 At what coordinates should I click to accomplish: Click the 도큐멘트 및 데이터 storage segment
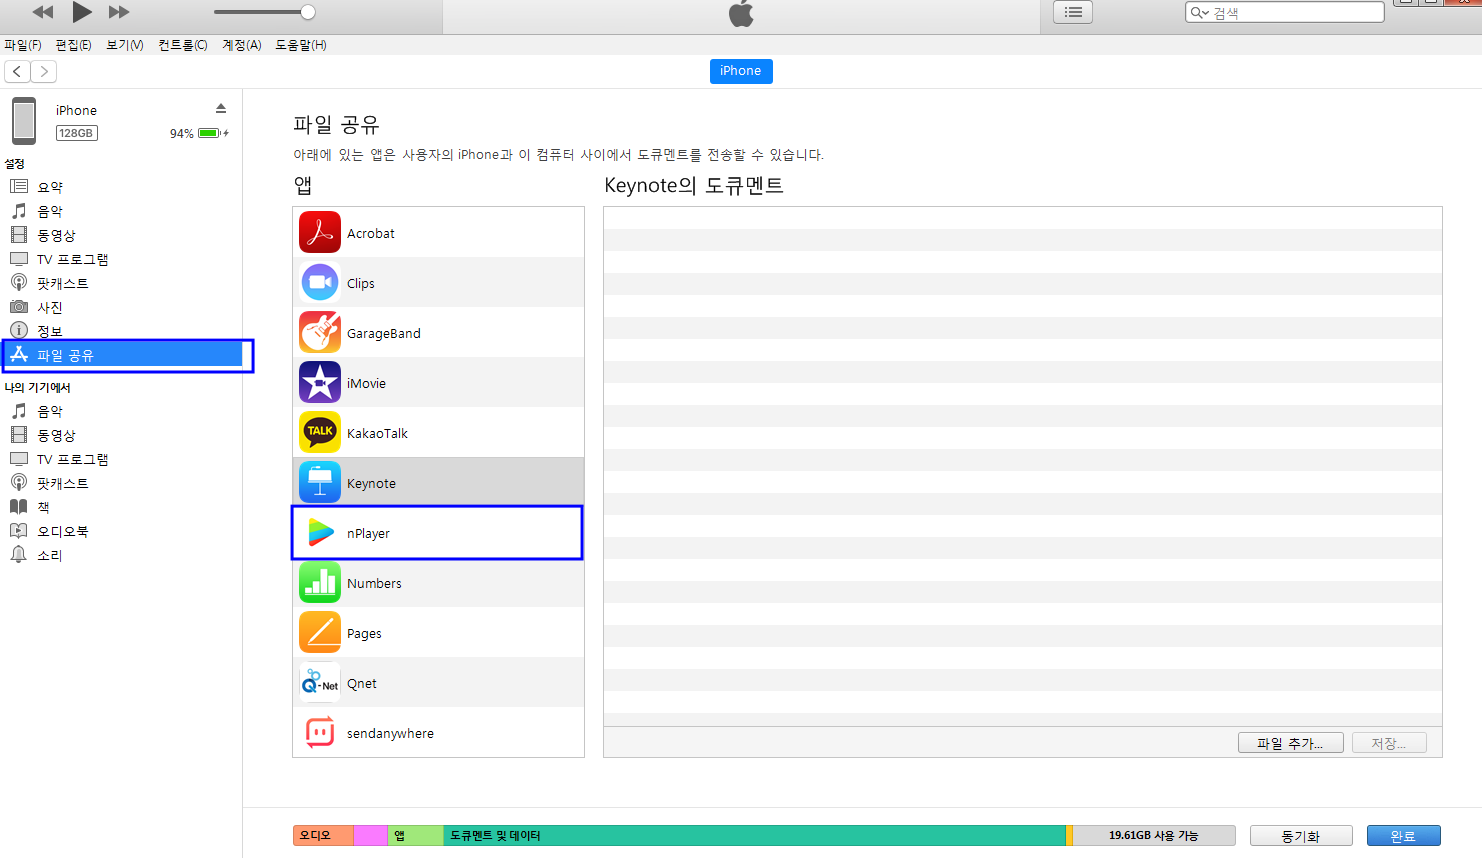click(x=754, y=835)
